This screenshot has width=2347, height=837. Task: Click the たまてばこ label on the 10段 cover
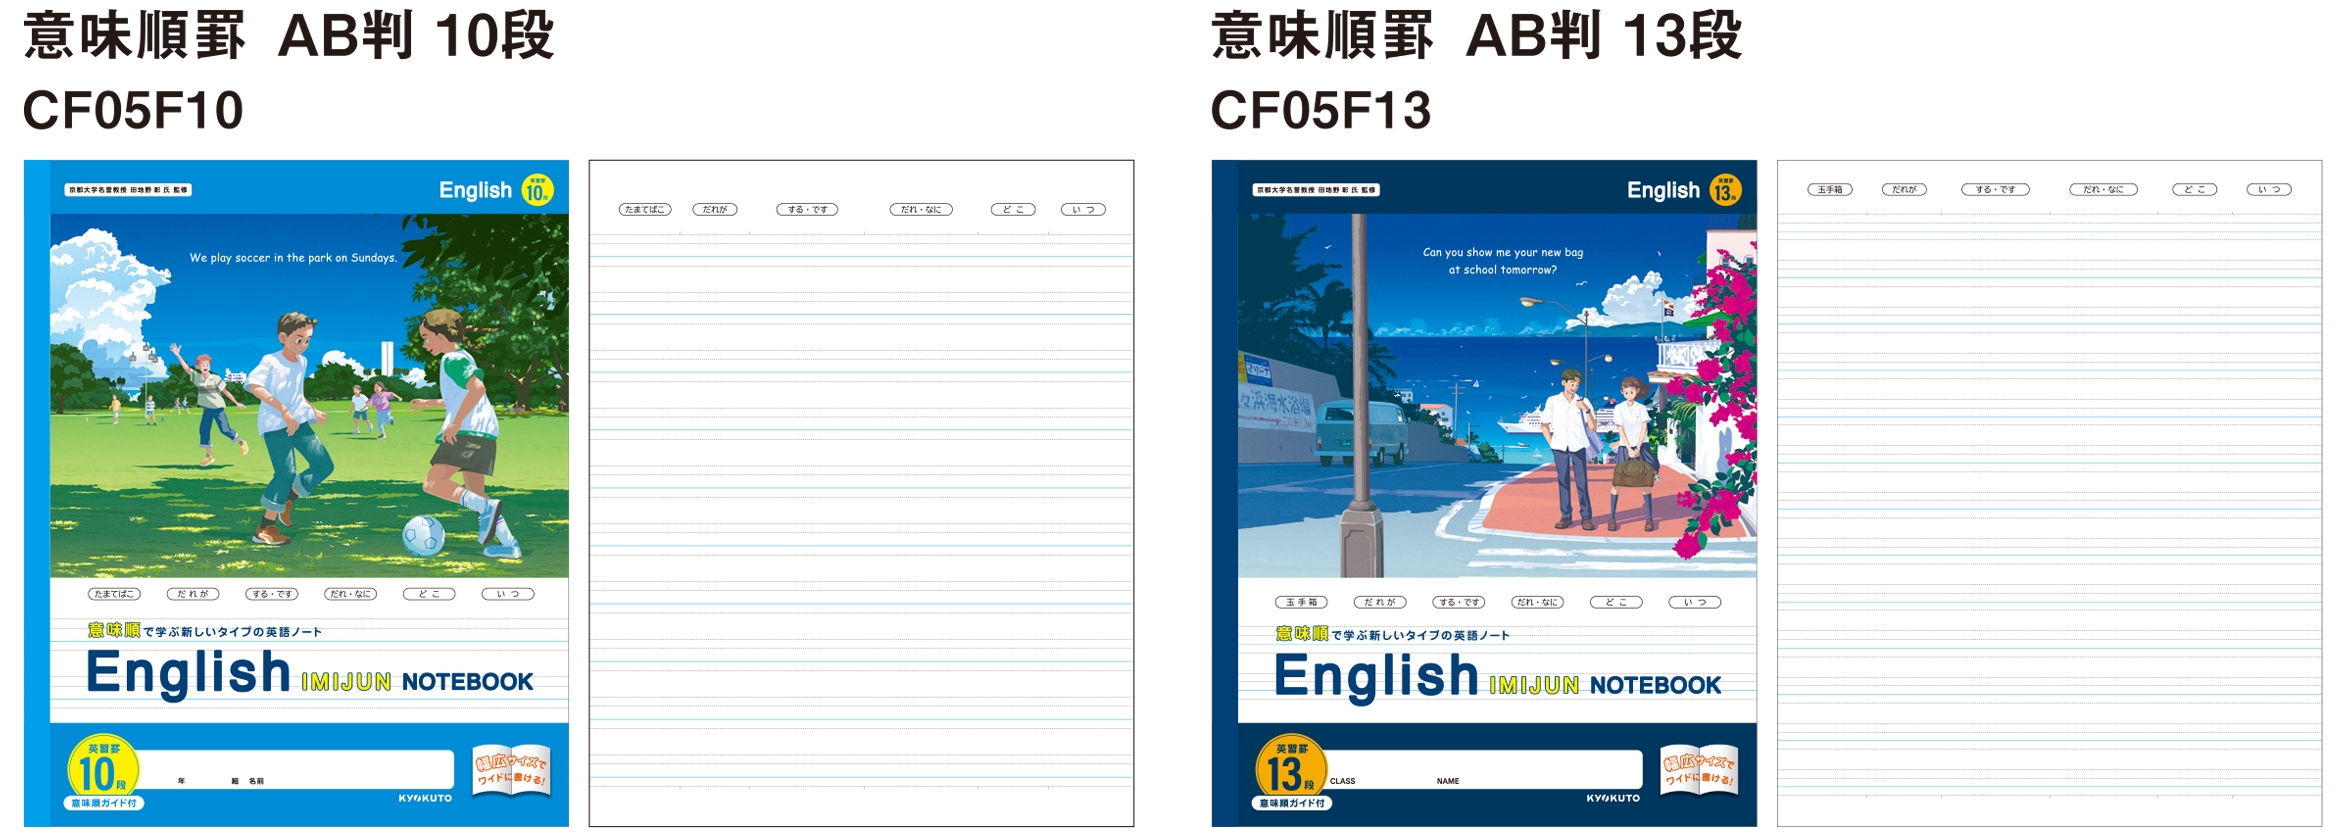(x=114, y=594)
